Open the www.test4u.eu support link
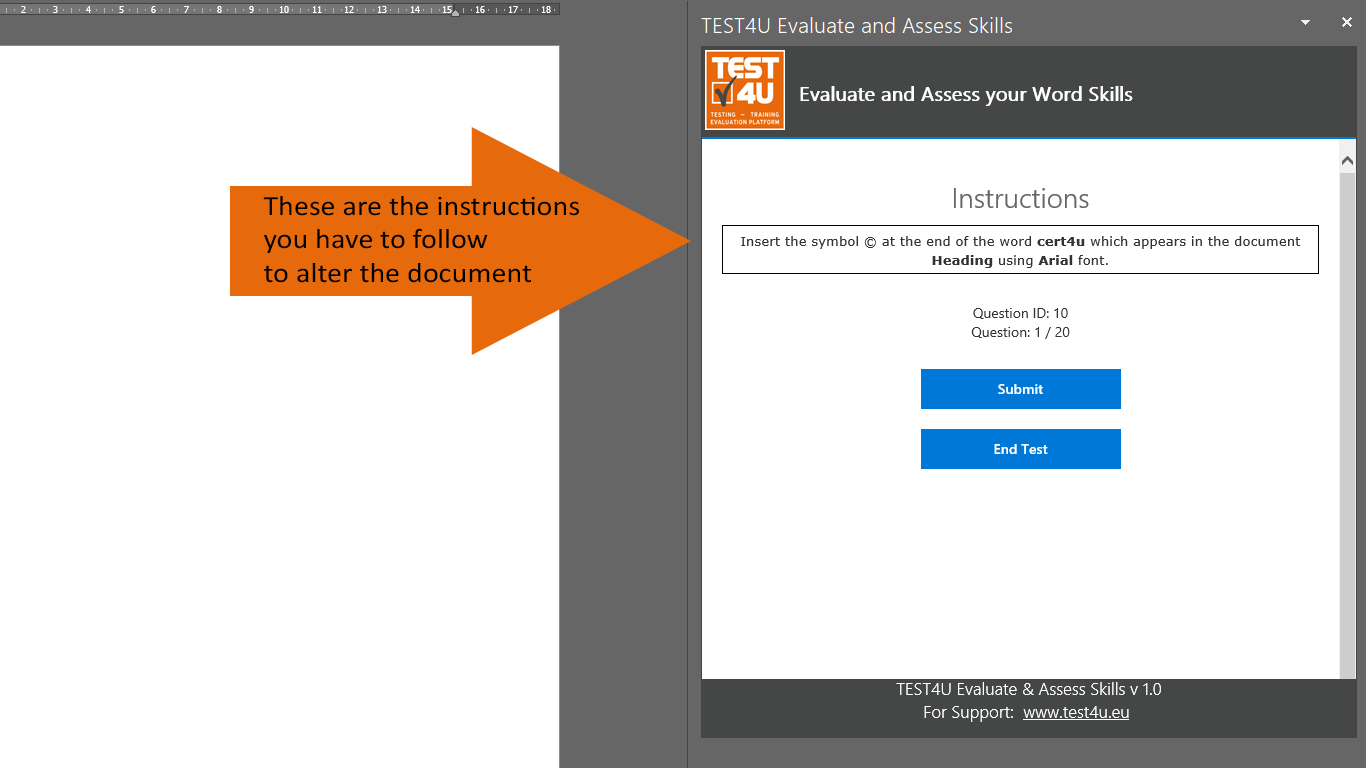 click(1076, 713)
